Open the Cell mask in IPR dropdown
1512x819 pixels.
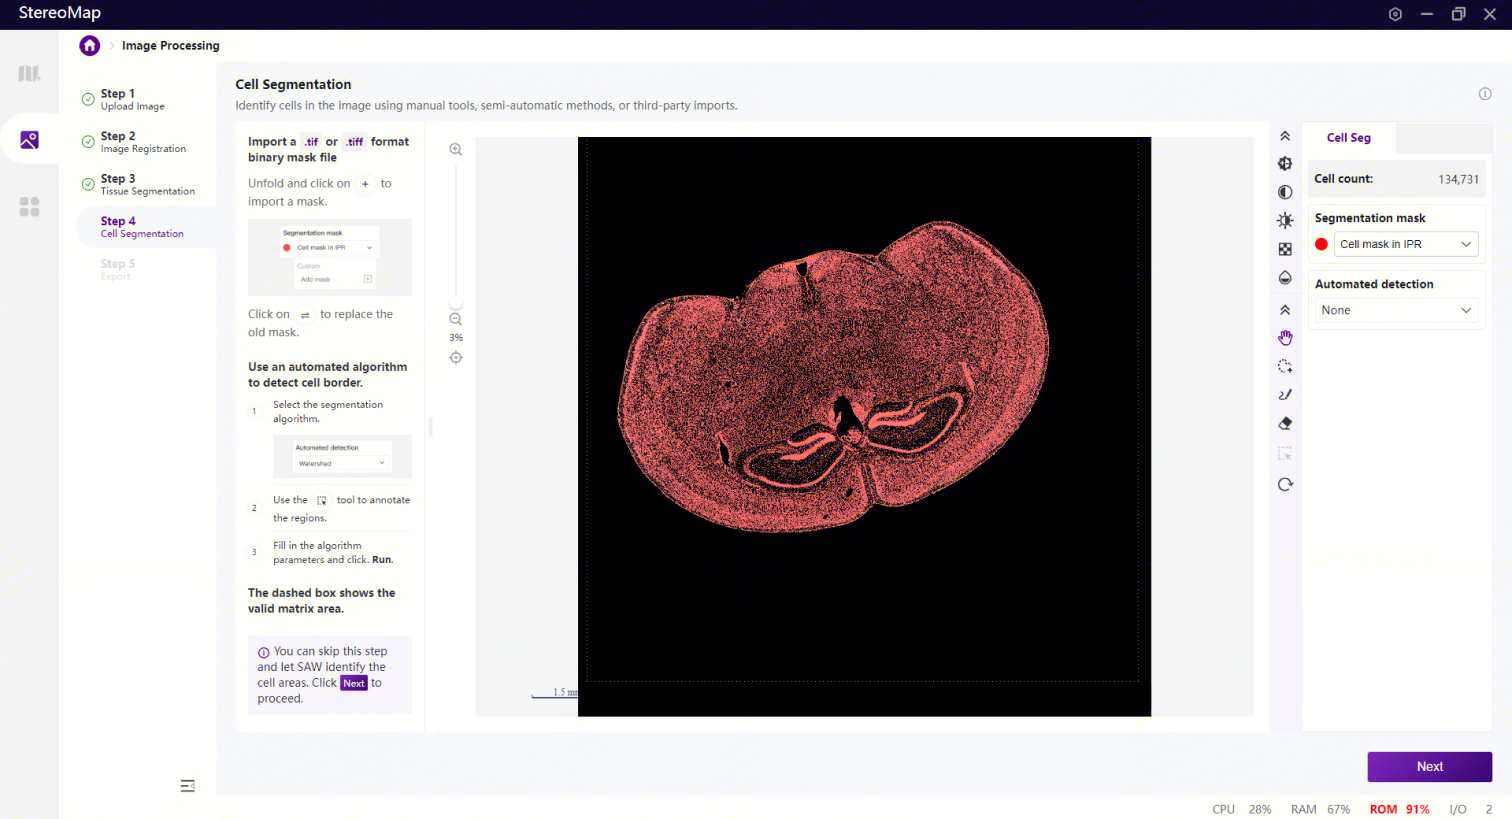(1405, 244)
